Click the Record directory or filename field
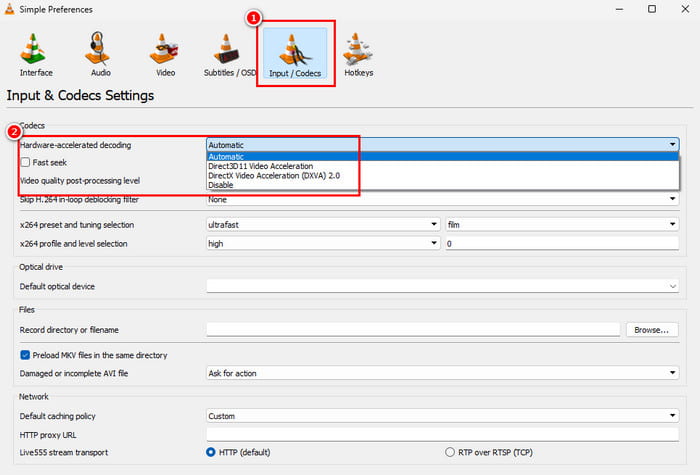This screenshot has width=700, height=475. 413,330
